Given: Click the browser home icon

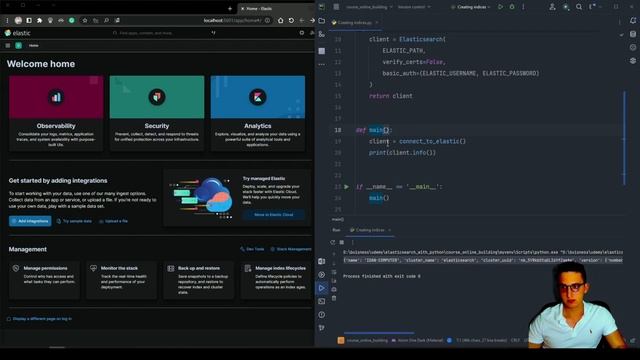Looking at the screenshot, I should [280, 20].
